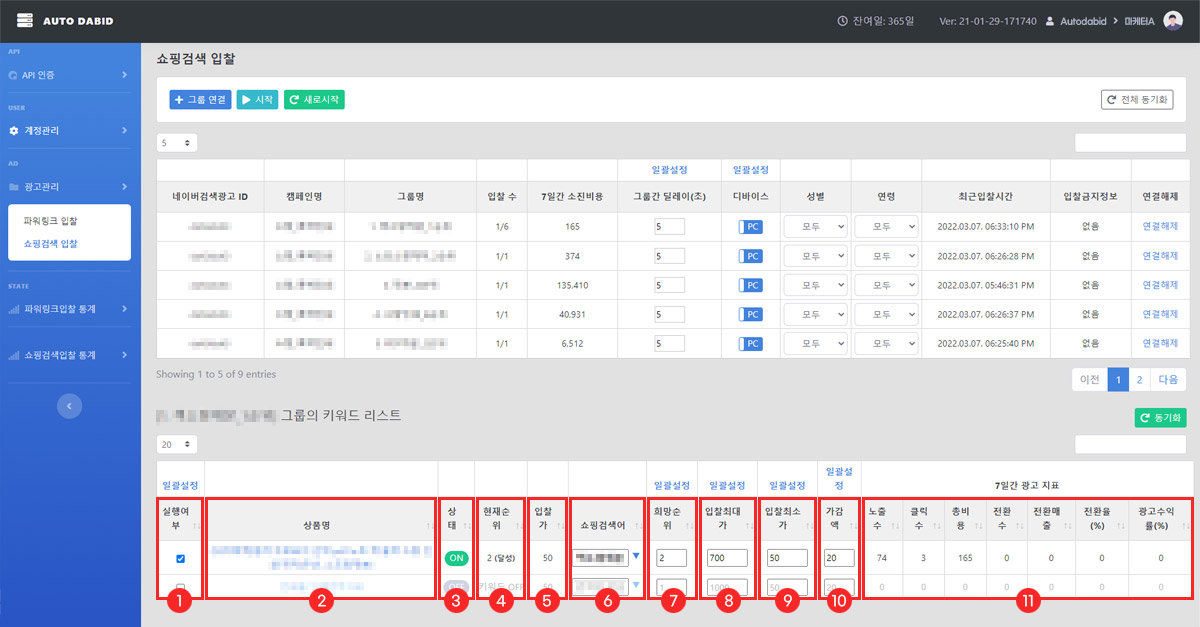Click 연결해제 link in the first row
1200x627 pixels.
1160,227
